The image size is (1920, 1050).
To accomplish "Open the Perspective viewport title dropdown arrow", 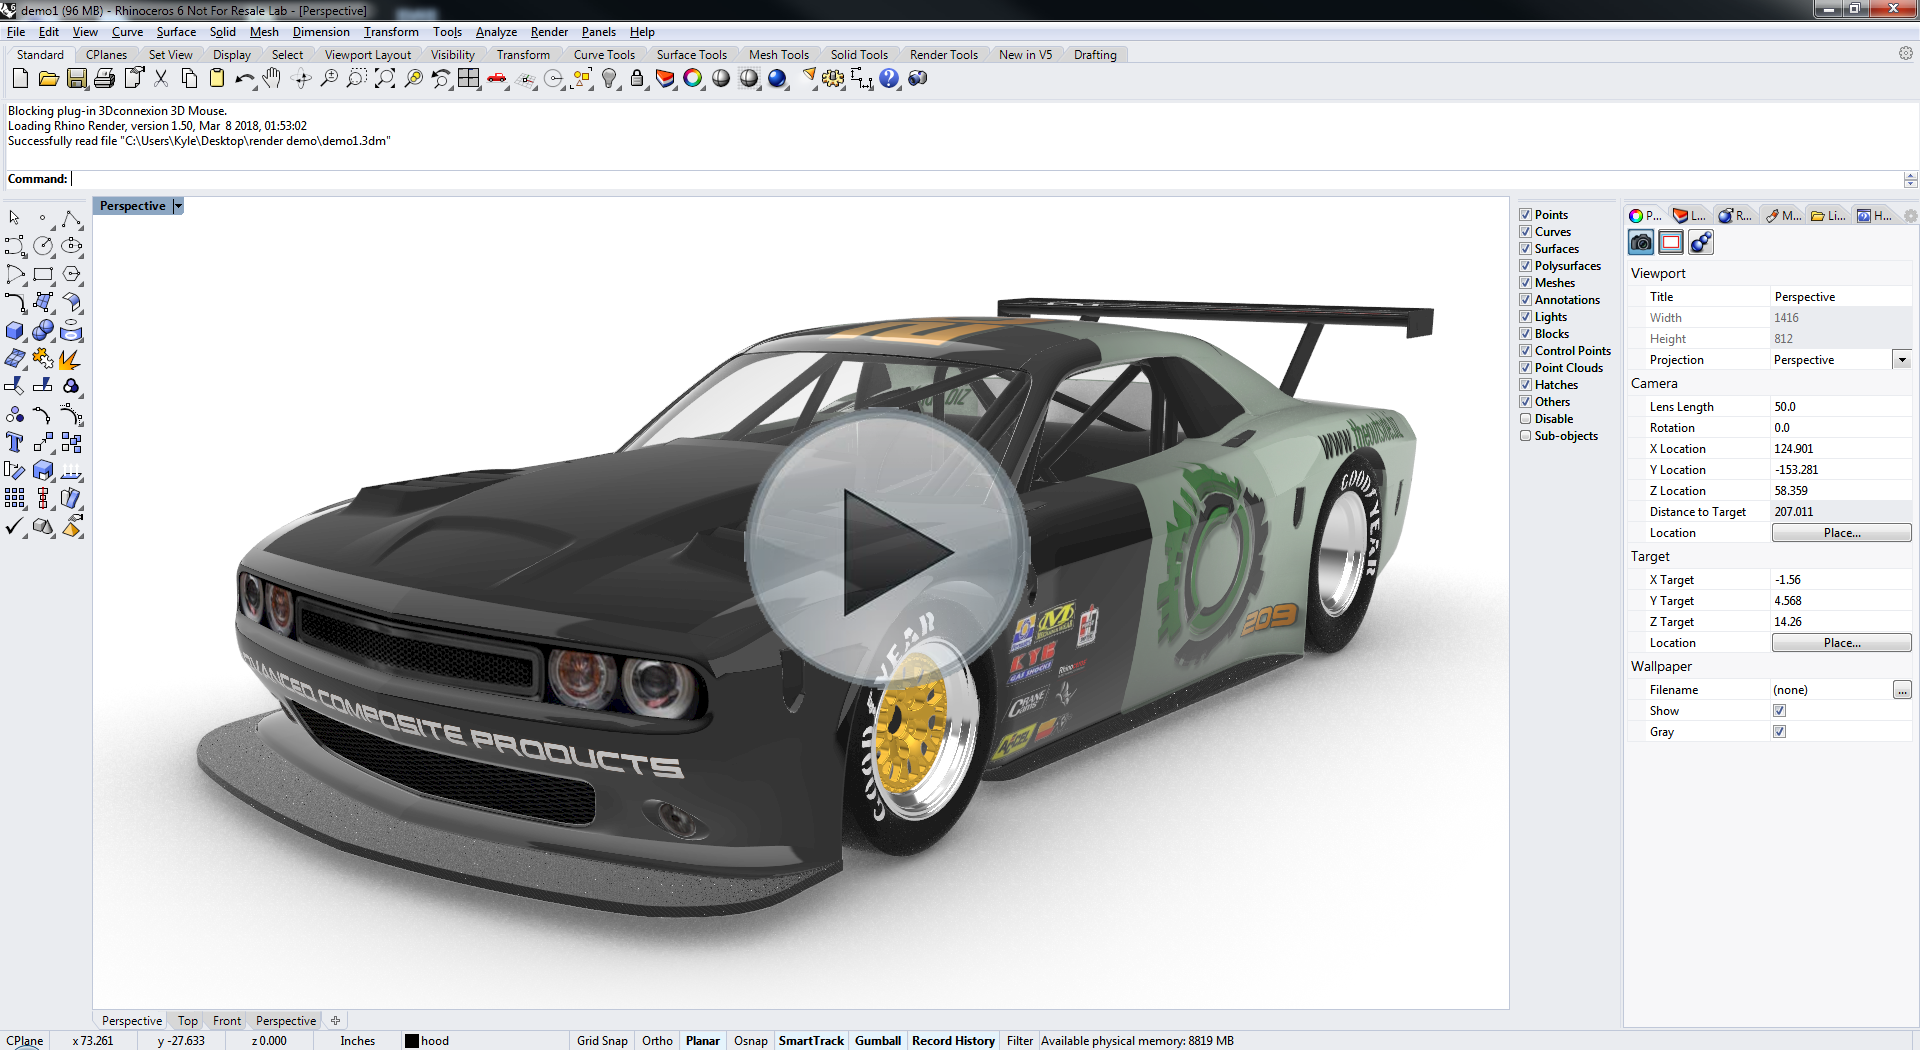I will [178, 206].
